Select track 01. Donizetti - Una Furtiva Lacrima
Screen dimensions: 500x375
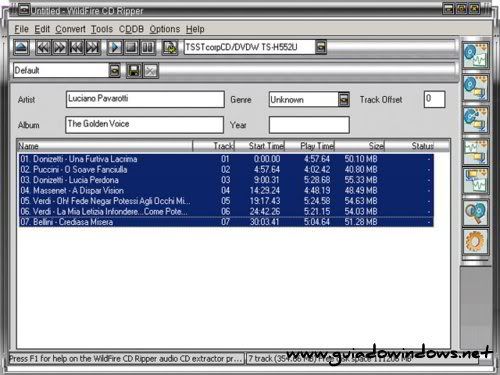coord(226,159)
